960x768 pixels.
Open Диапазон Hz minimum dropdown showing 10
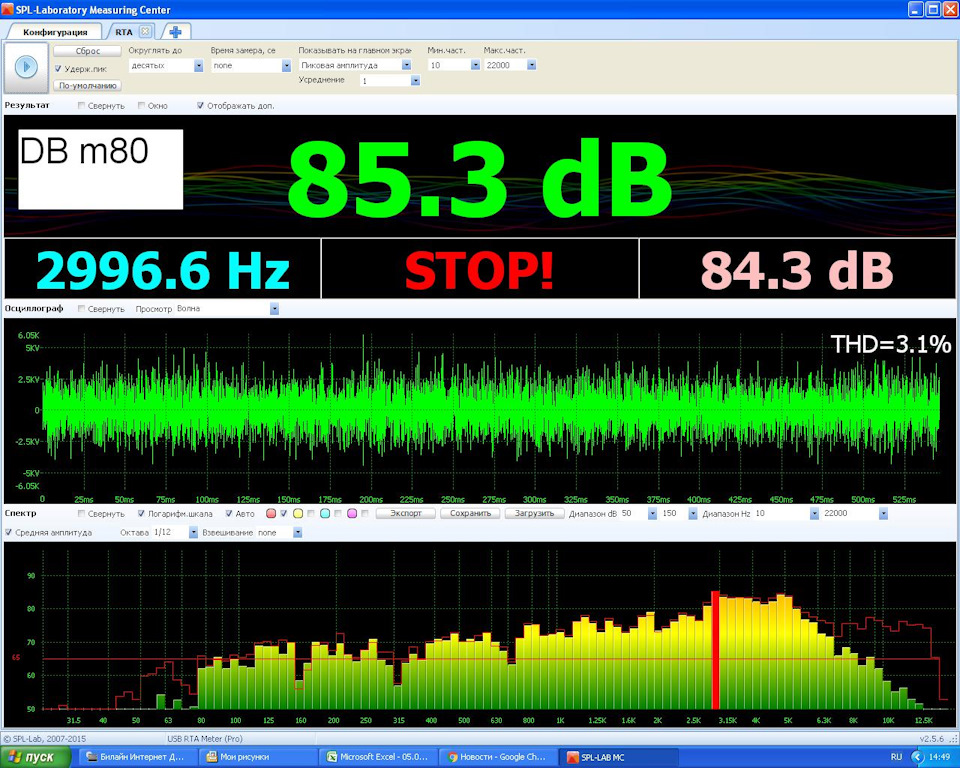tap(814, 513)
